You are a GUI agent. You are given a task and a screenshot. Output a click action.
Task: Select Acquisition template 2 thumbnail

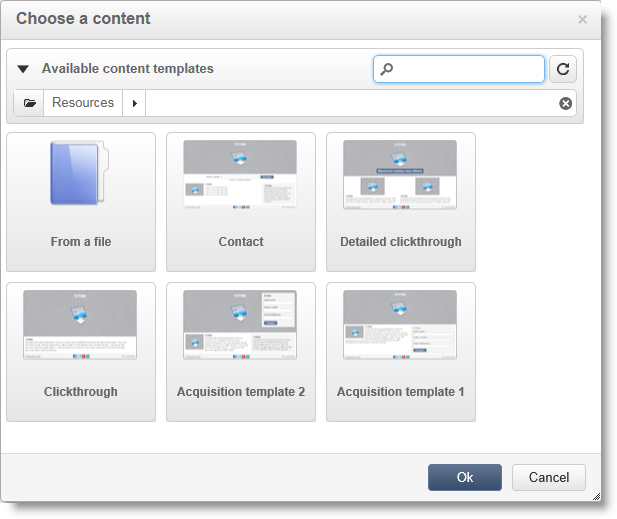click(x=240, y=325)
